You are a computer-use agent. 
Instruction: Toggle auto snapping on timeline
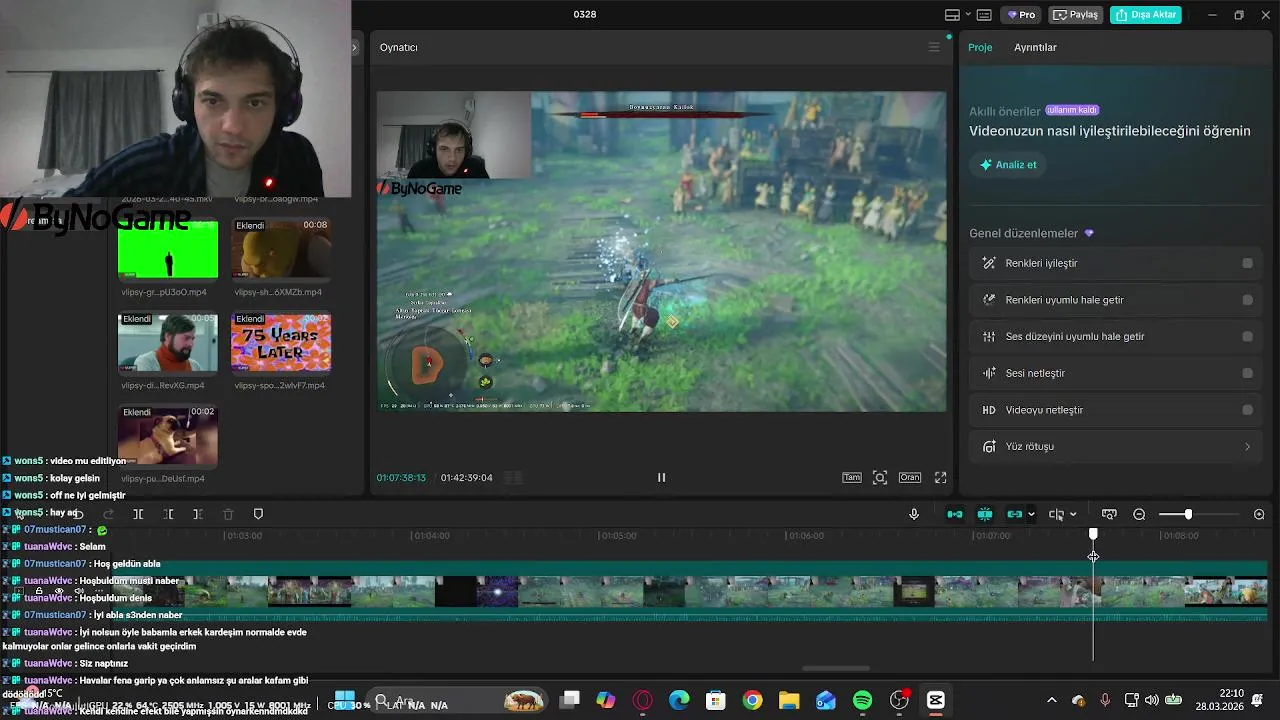[985, 514]
